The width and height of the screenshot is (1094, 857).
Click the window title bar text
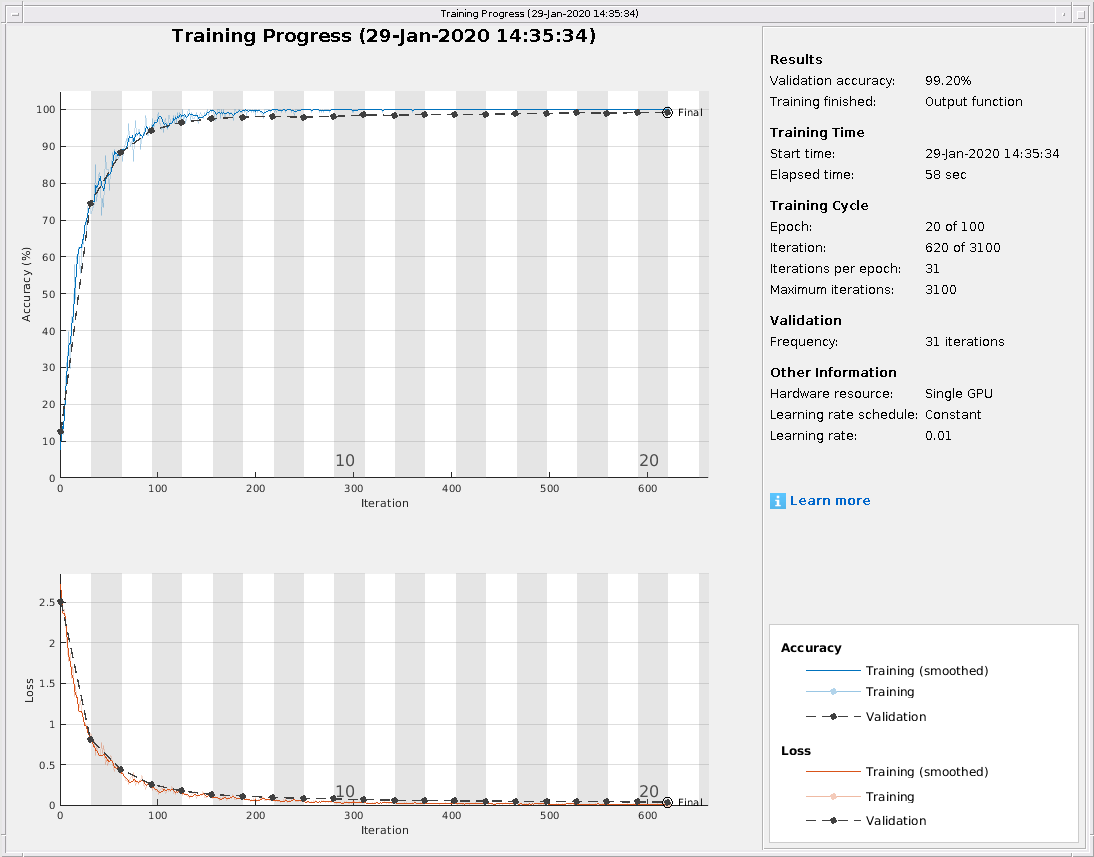539,13
